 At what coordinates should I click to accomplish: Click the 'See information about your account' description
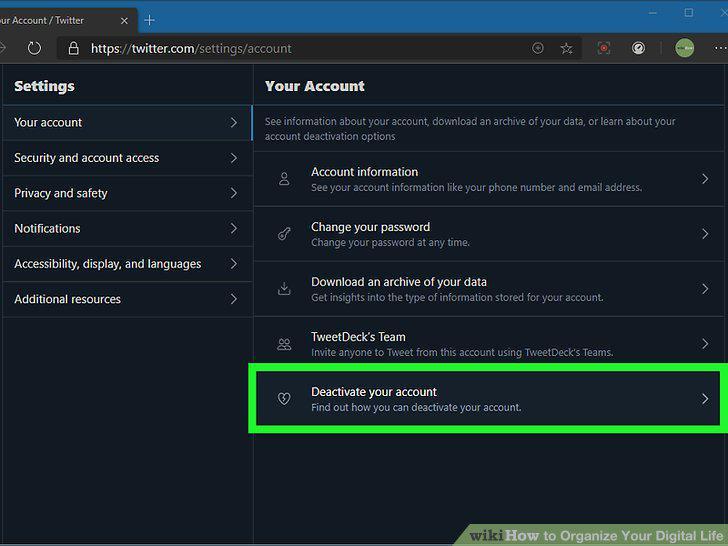(x=470, y=129)
